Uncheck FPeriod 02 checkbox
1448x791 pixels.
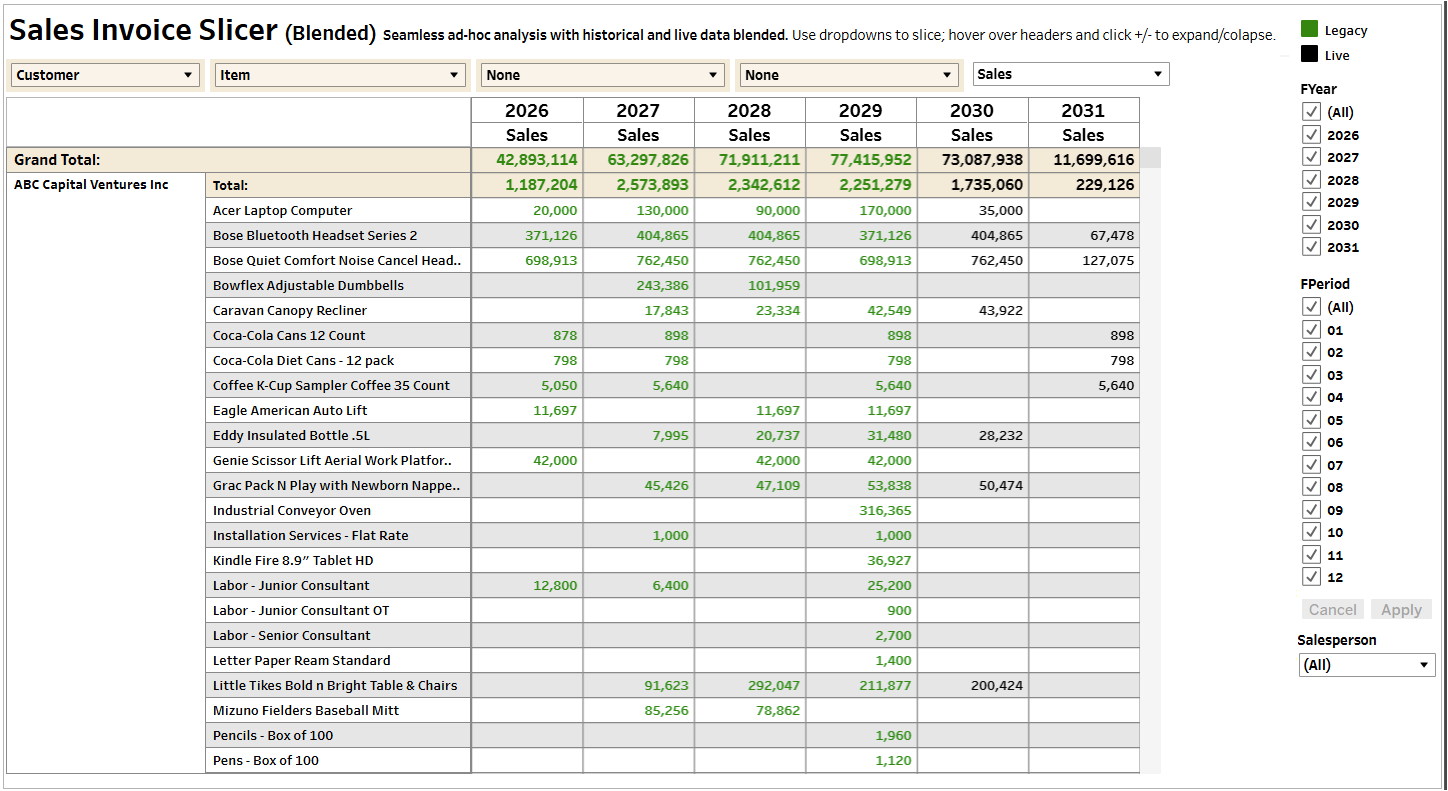coord(1312,352)
